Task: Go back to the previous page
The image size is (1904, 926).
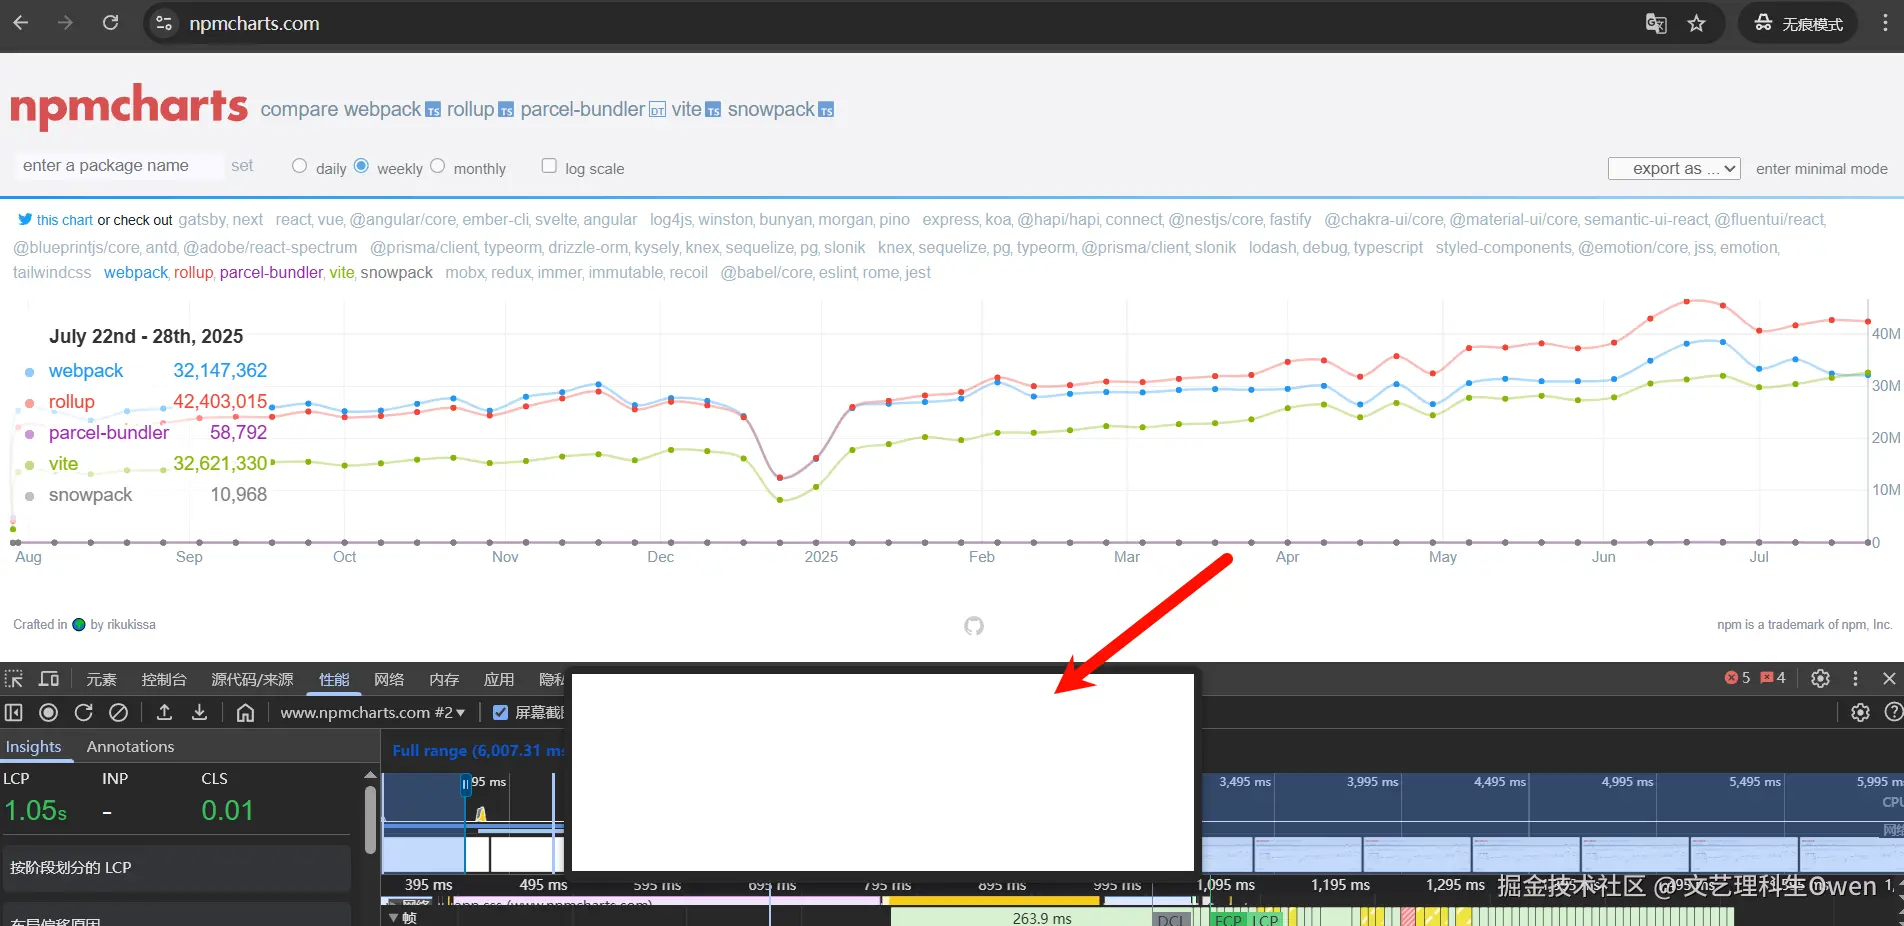Action: pyautogui.click(x=21, y=23)
